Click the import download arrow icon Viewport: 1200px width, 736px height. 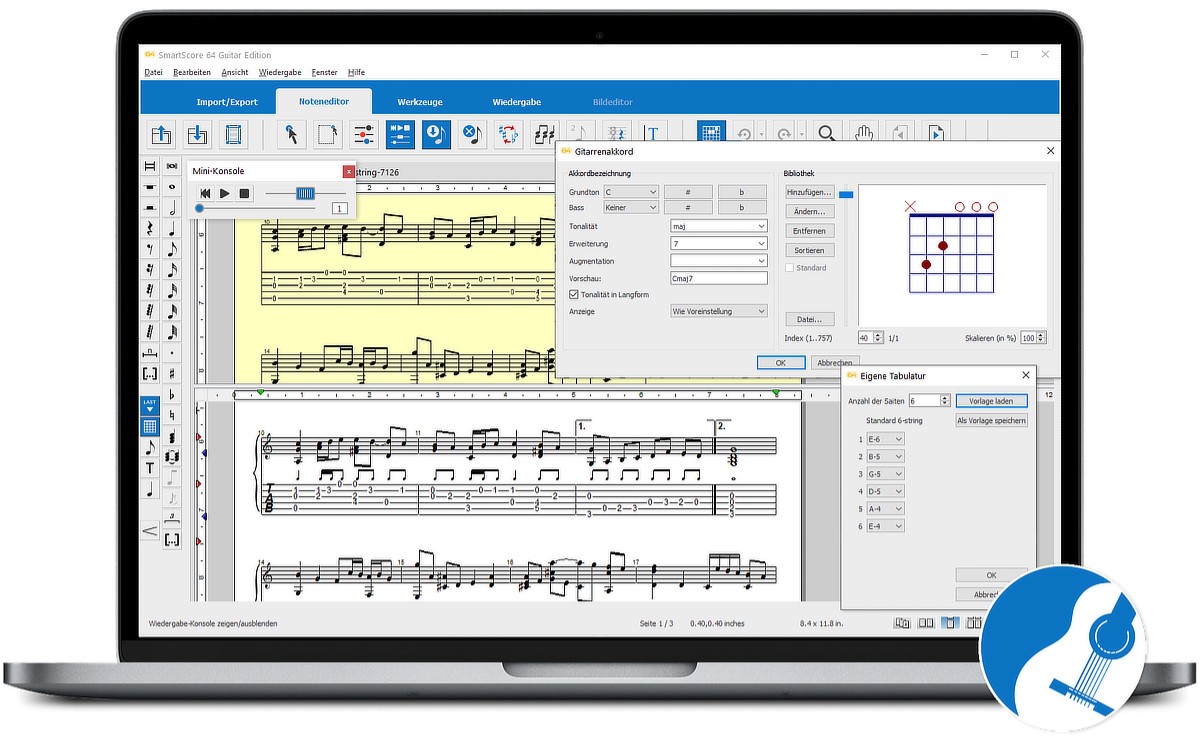pos(197,134)
